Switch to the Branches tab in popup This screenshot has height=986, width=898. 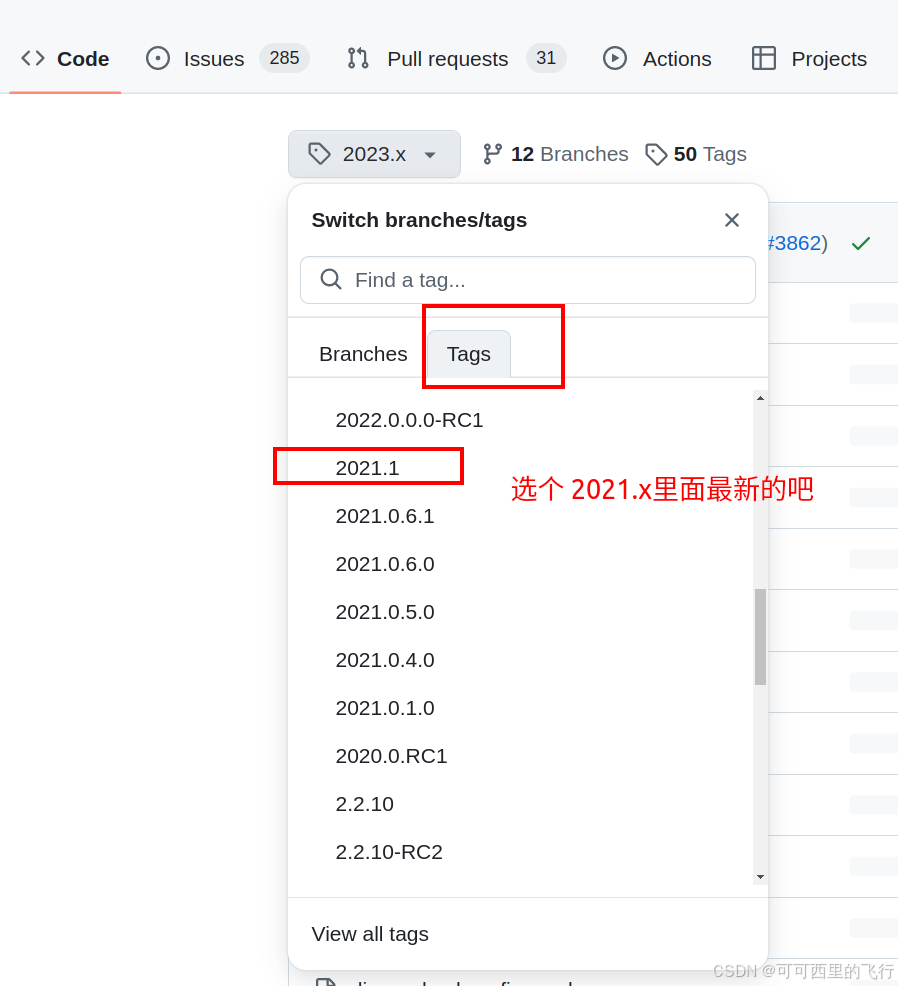363,354
